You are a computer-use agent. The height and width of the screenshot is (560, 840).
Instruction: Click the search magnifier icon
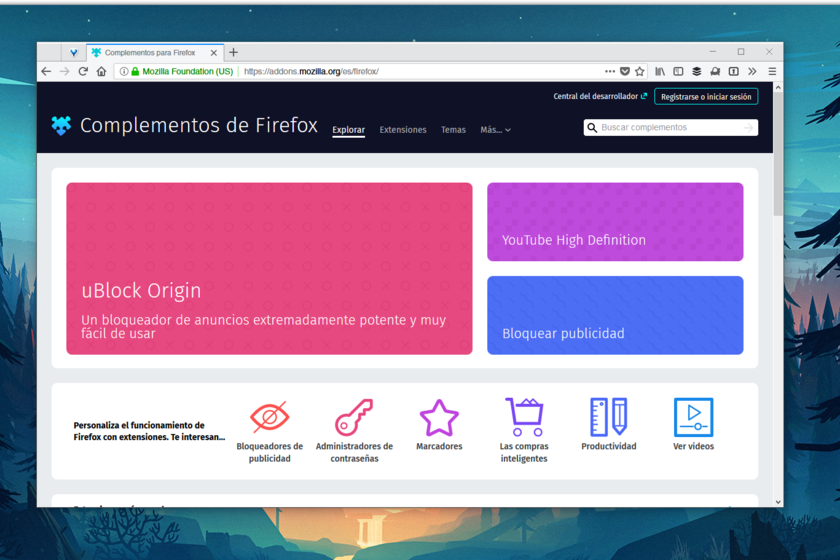tap(592, 128)
